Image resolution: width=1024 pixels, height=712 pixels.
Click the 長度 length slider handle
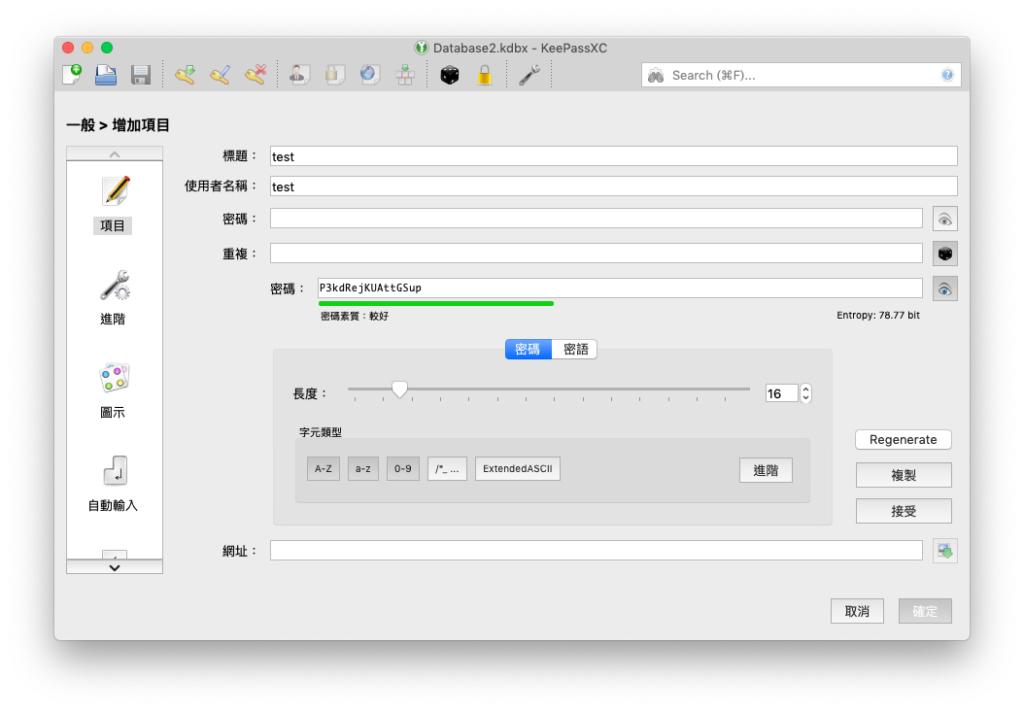pyautogui.click(x=400, y=390)
